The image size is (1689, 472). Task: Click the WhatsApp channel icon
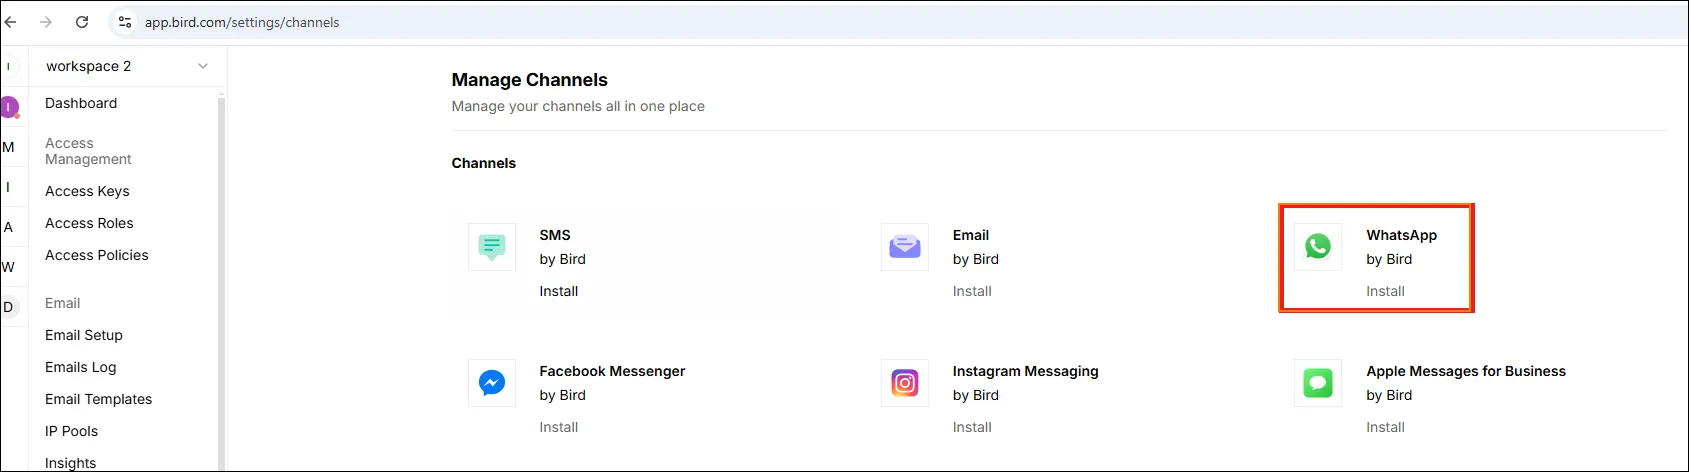(1318, 246)
